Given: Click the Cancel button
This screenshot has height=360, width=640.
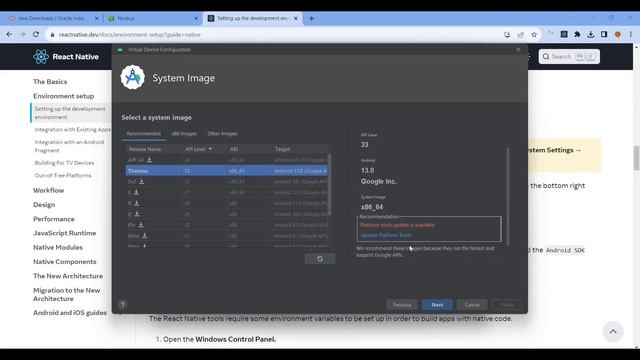Looking at the screenshot, I should tap(472, 305).
